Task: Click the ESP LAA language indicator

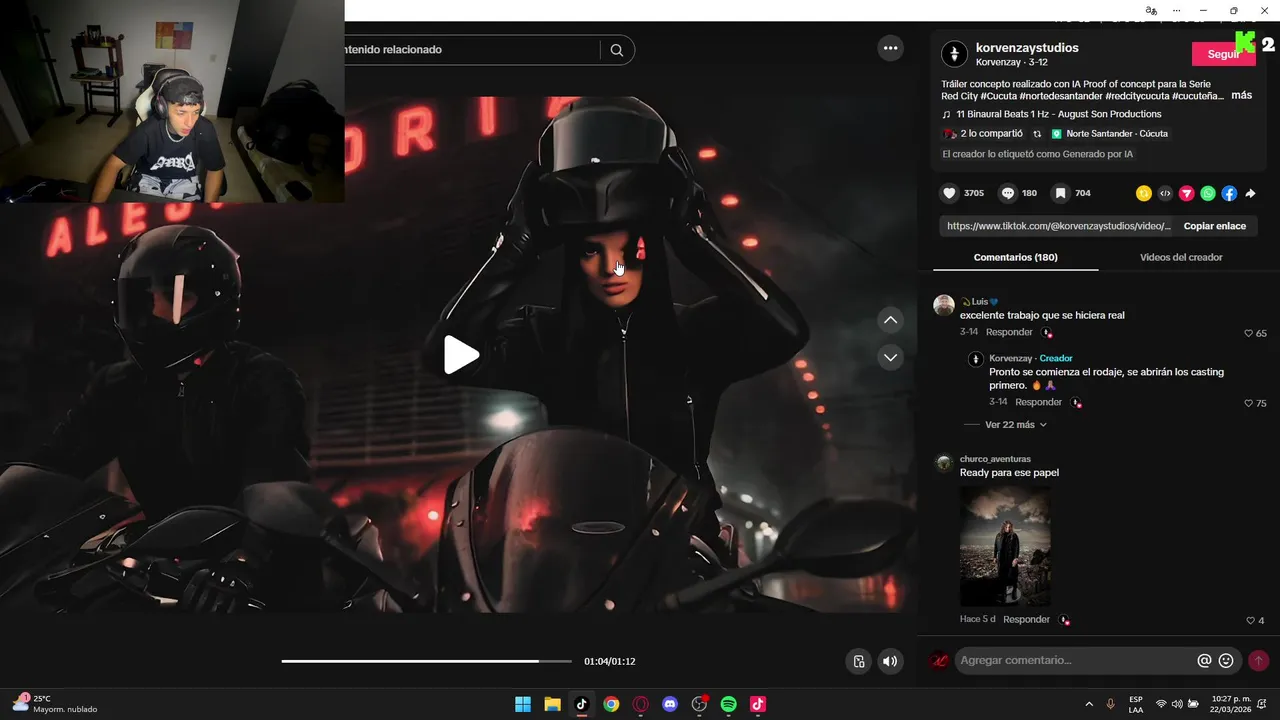Action: click(x=1136, y=704)
